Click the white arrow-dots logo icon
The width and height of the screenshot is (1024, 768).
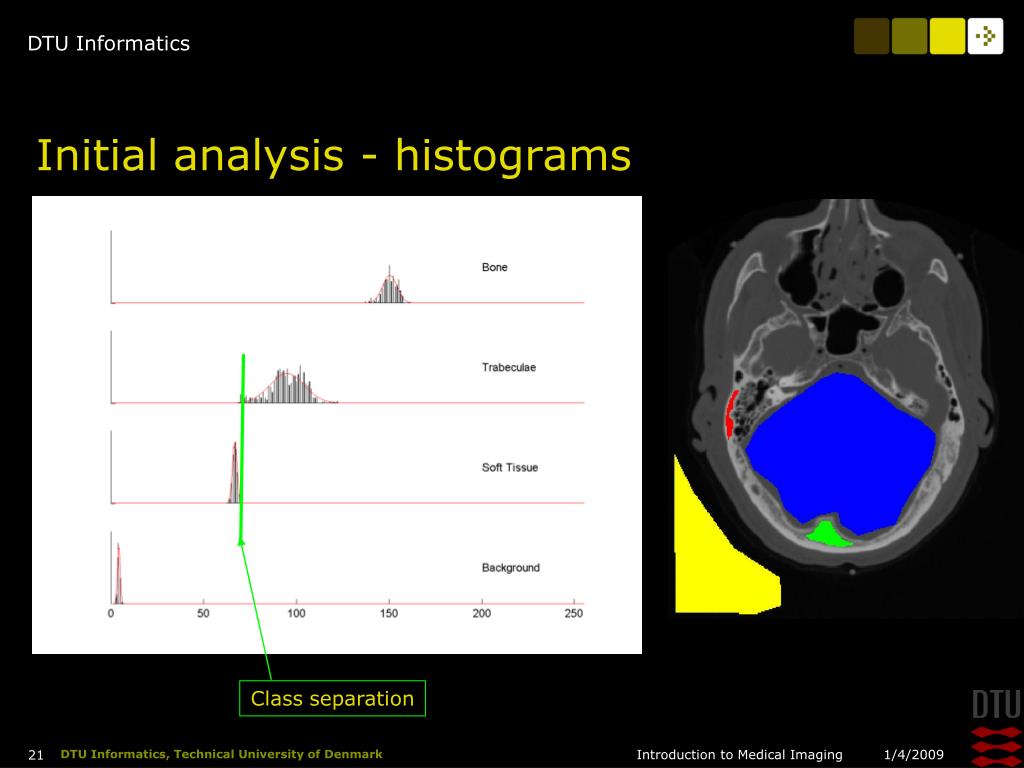[985, 36]
